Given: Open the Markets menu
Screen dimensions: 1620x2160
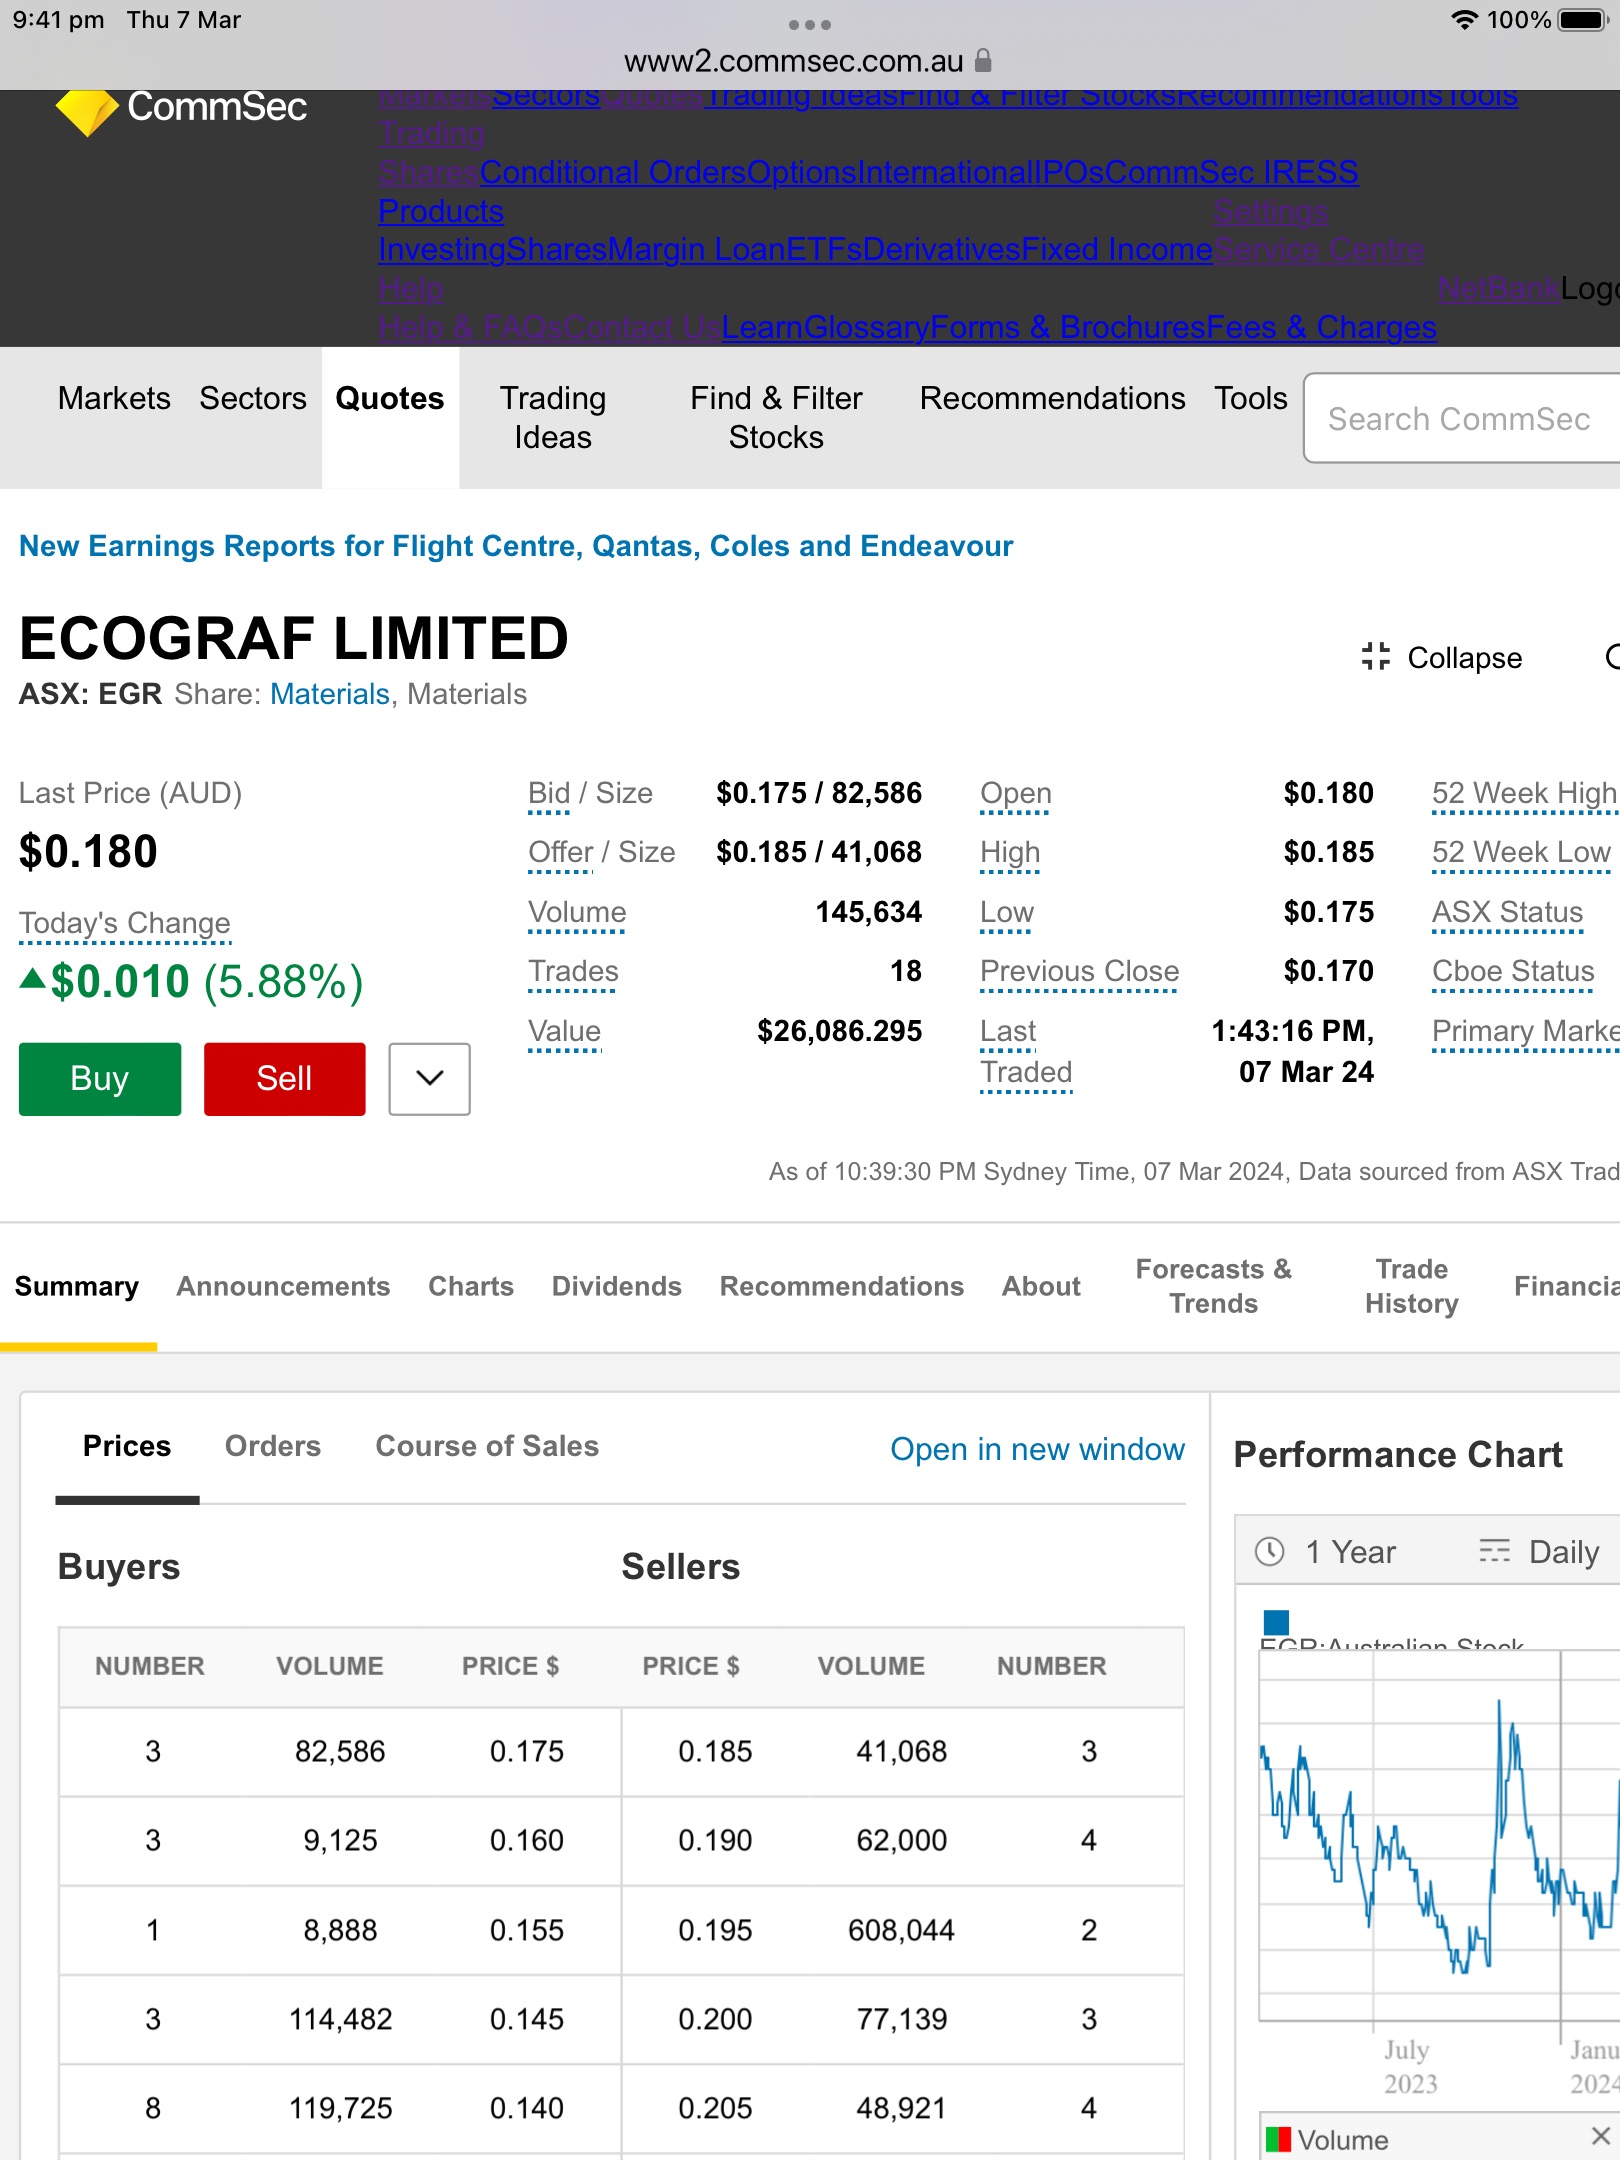Looking at the screenshot, I should pyautogui.click(x=114, y=398).
